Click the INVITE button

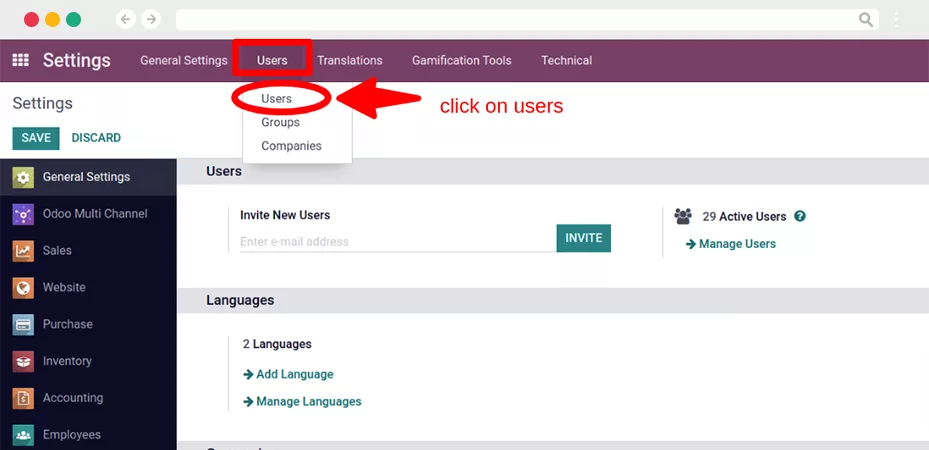click(584, 238)
